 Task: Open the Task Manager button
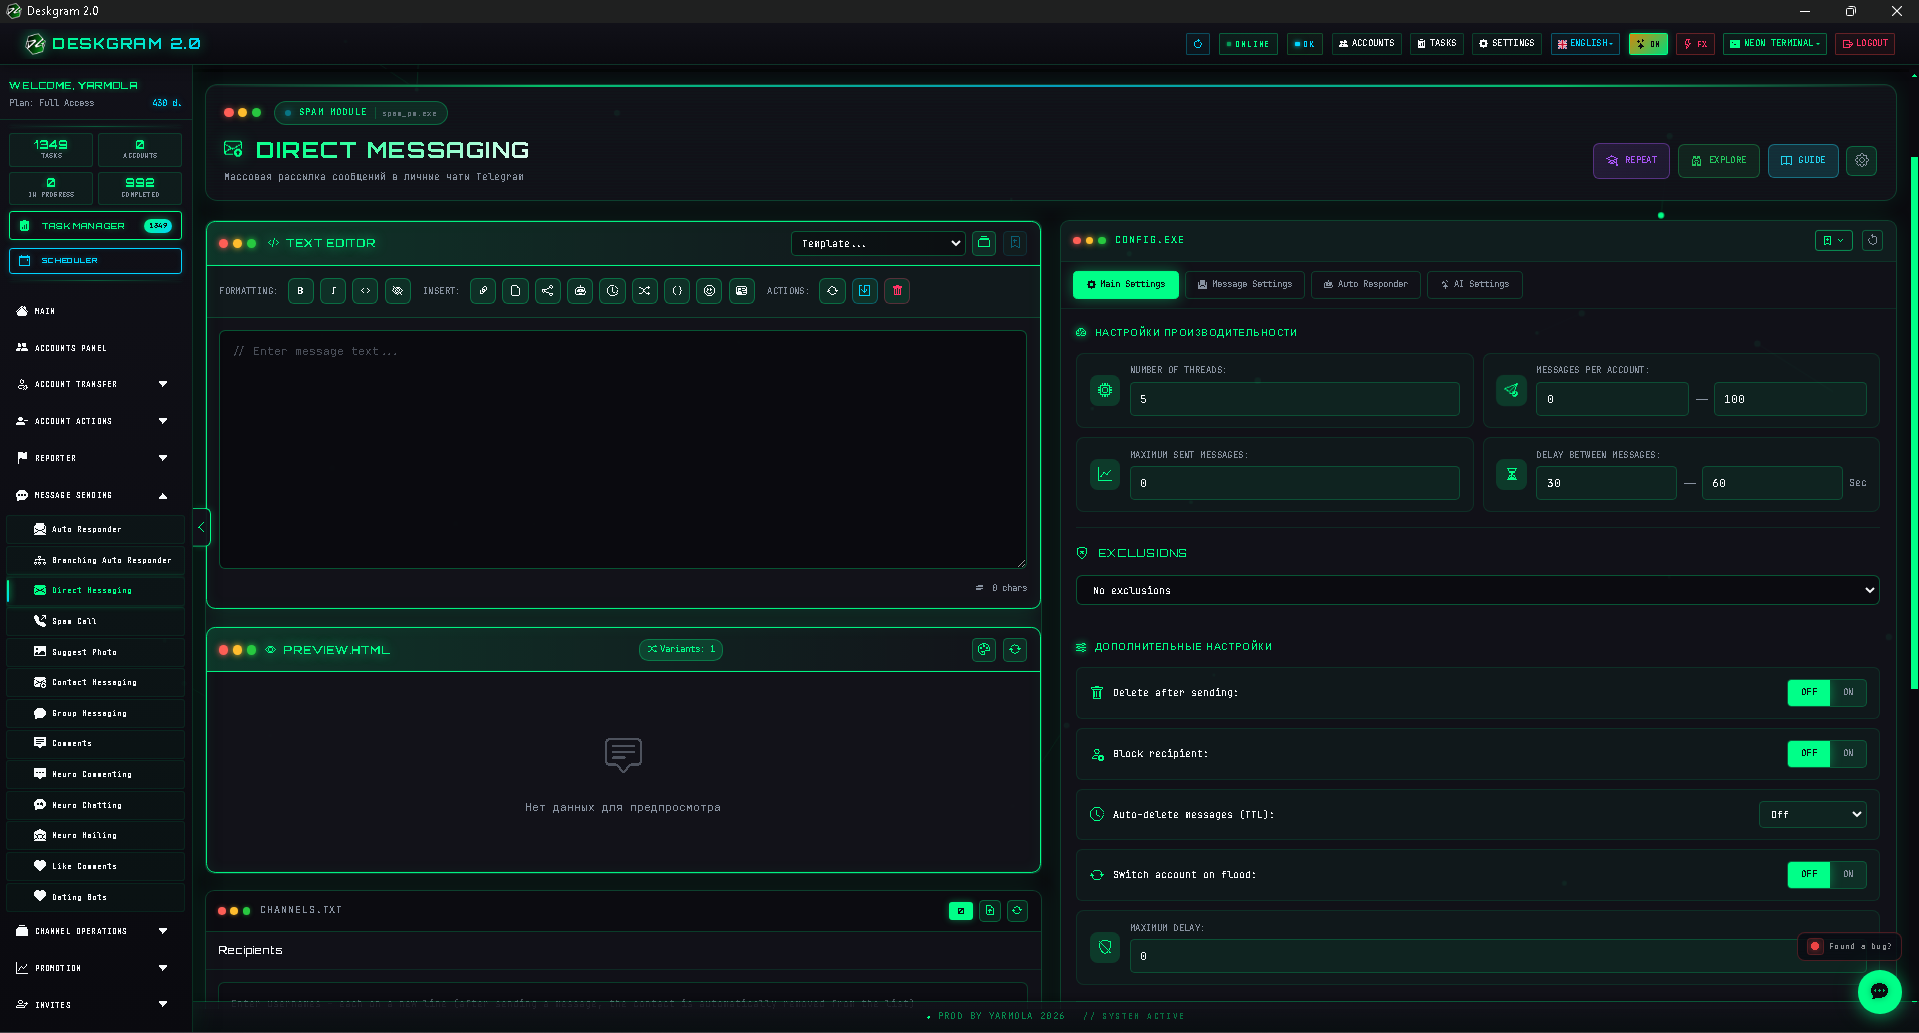pyautogui.click(x=95, y=226)
